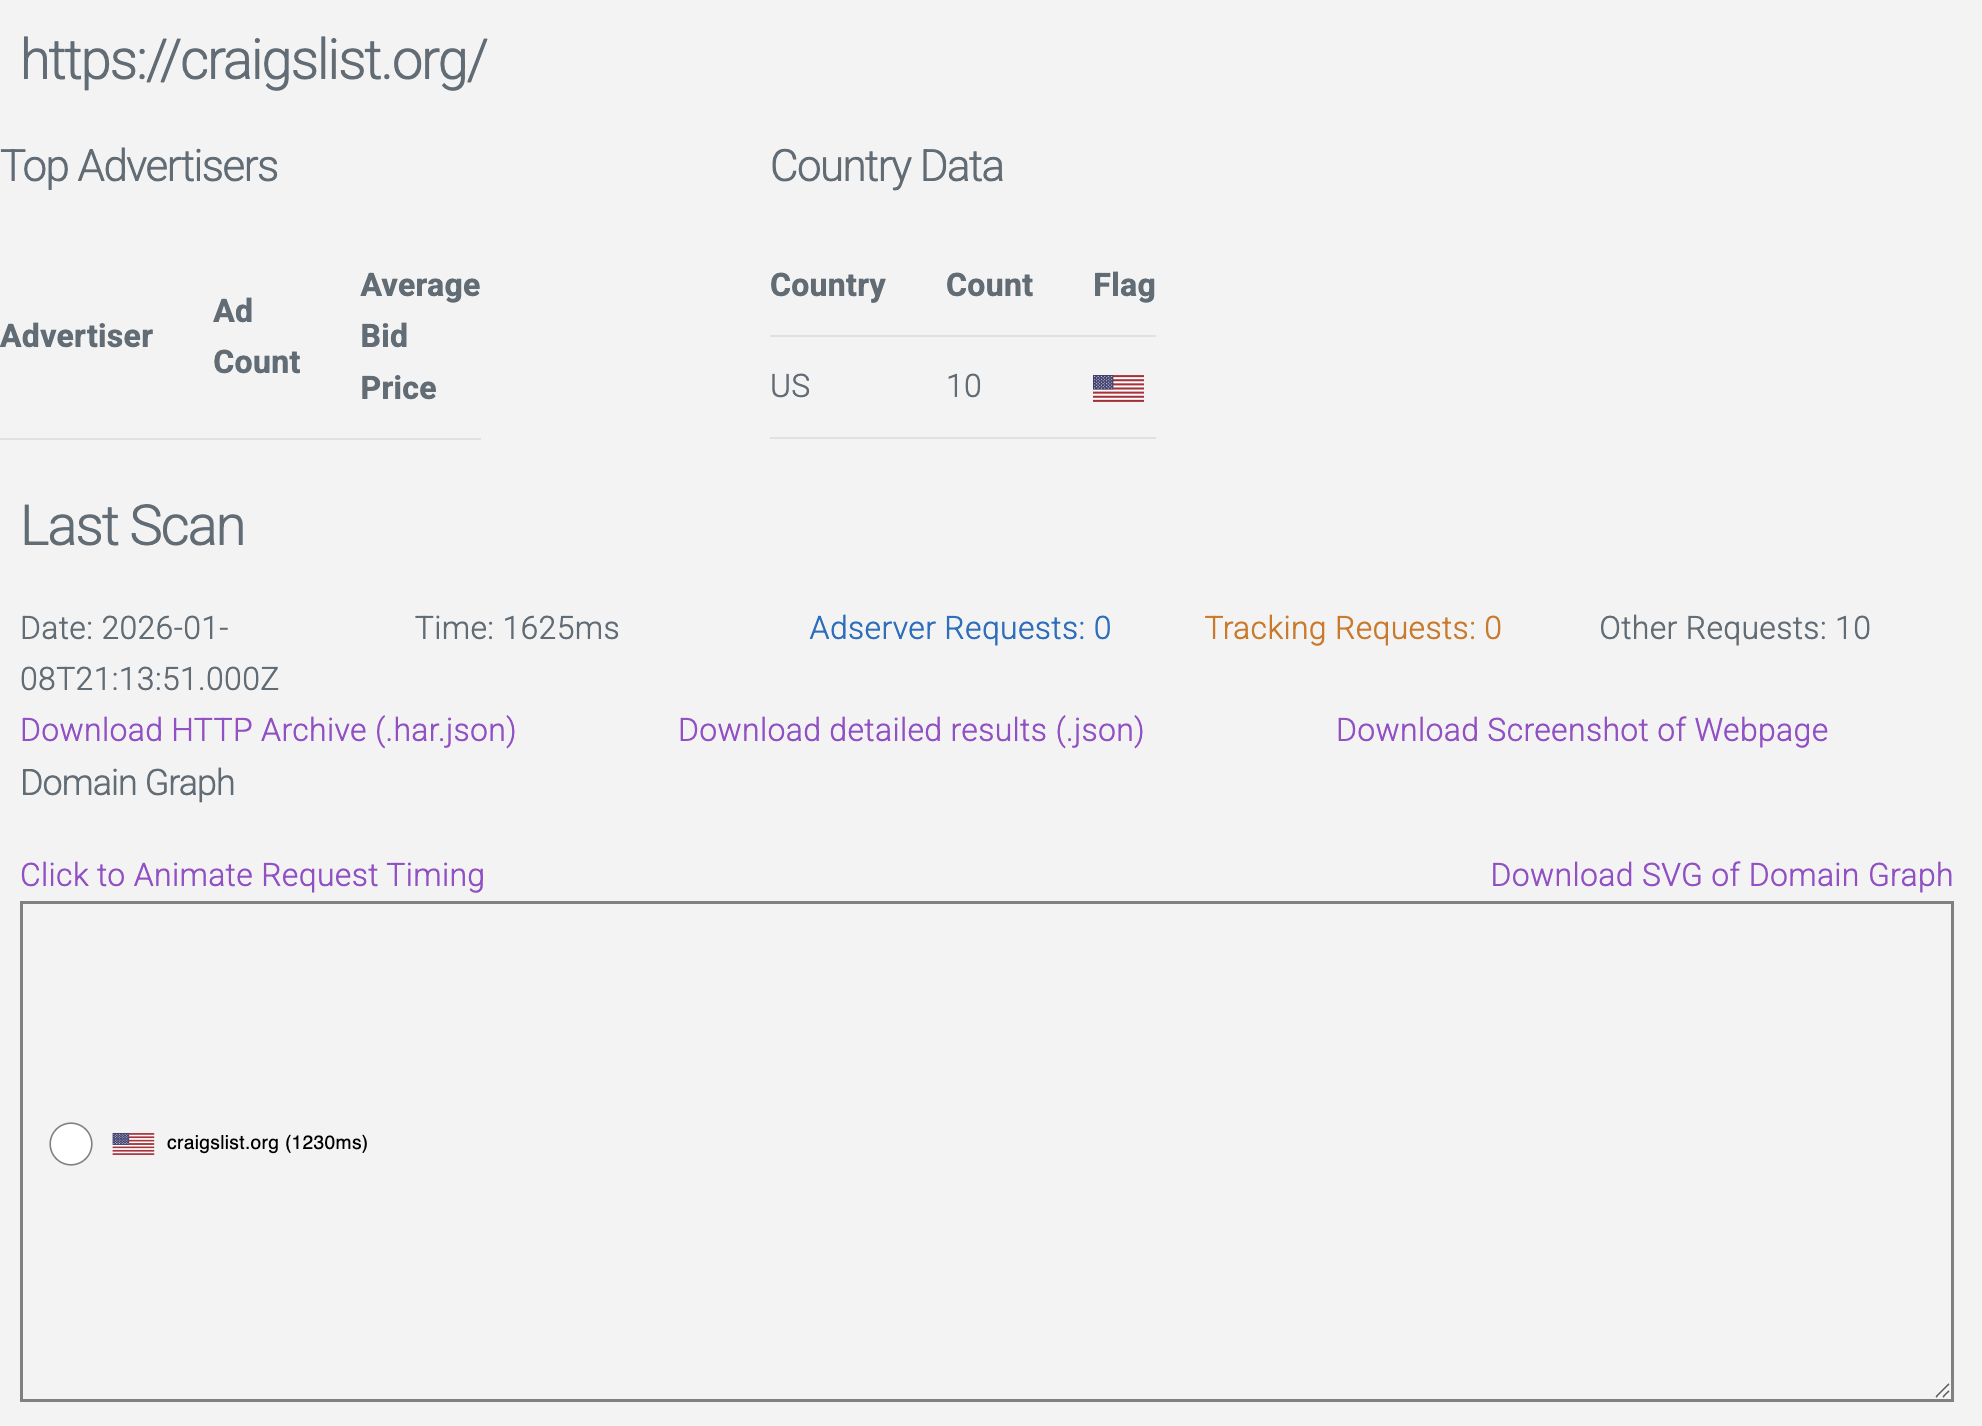Download HTTP Archive (.har.json)
This screenshot has width=1982, height=1426.
coord(268,730)
